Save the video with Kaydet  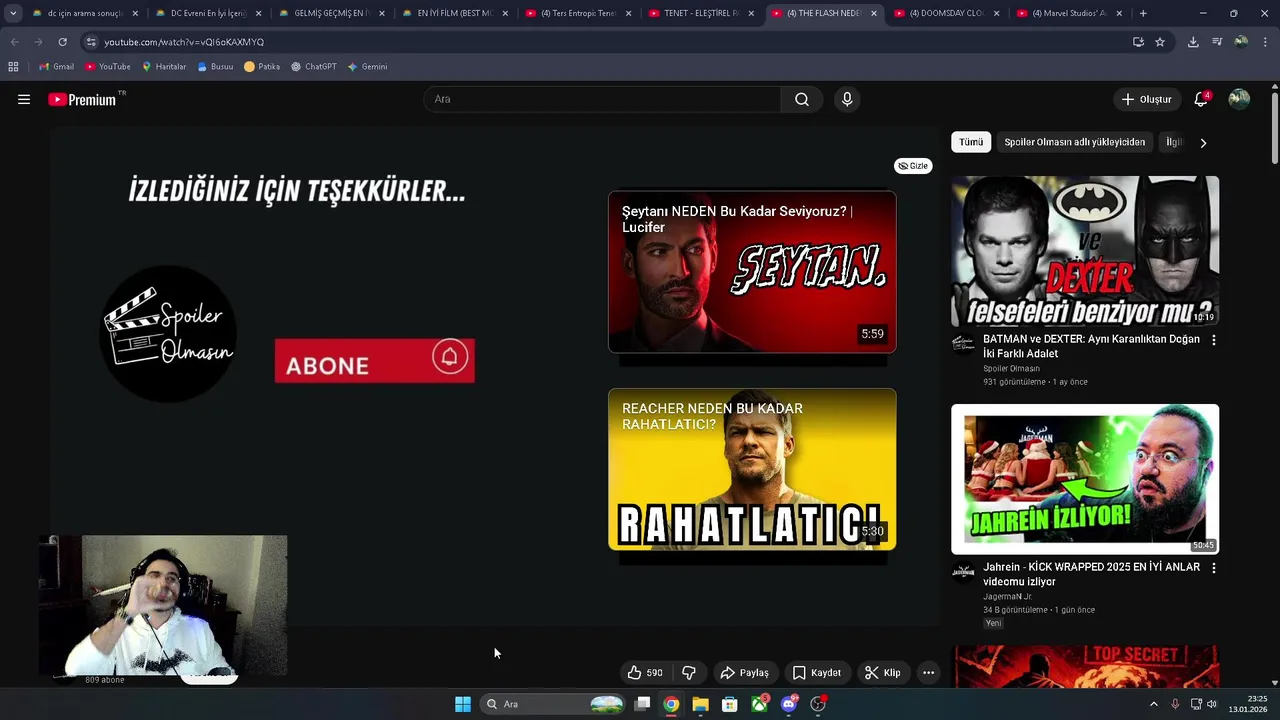(x=817, y=673)
